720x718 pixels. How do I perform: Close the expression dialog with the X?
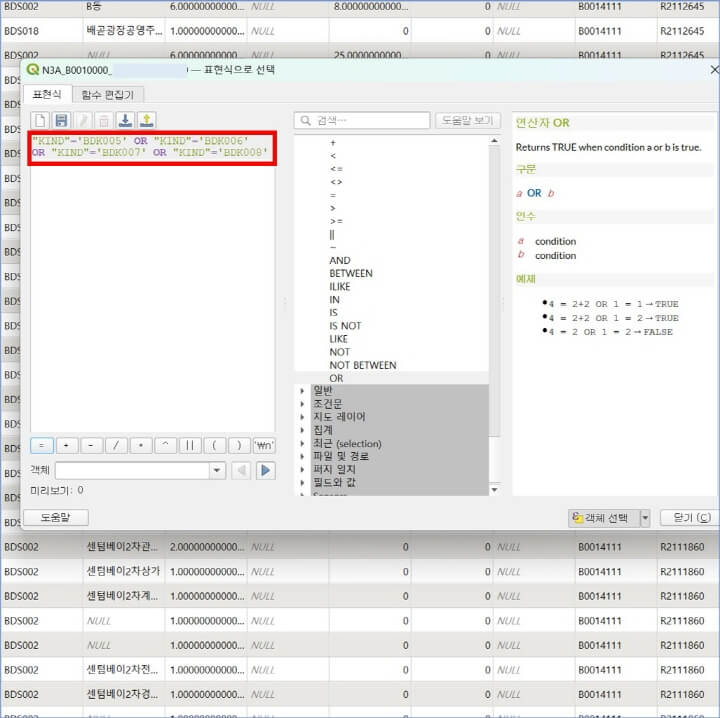(x=714, y=70)
